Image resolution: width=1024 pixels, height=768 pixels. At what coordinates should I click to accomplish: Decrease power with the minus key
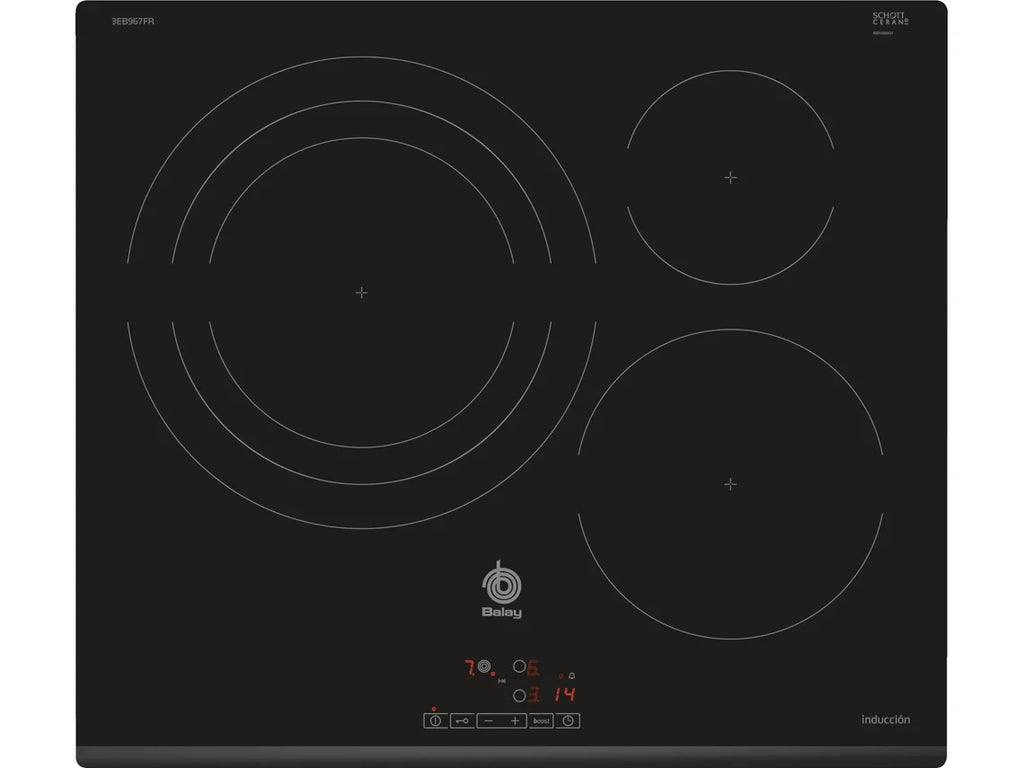[x=488, y=720]
